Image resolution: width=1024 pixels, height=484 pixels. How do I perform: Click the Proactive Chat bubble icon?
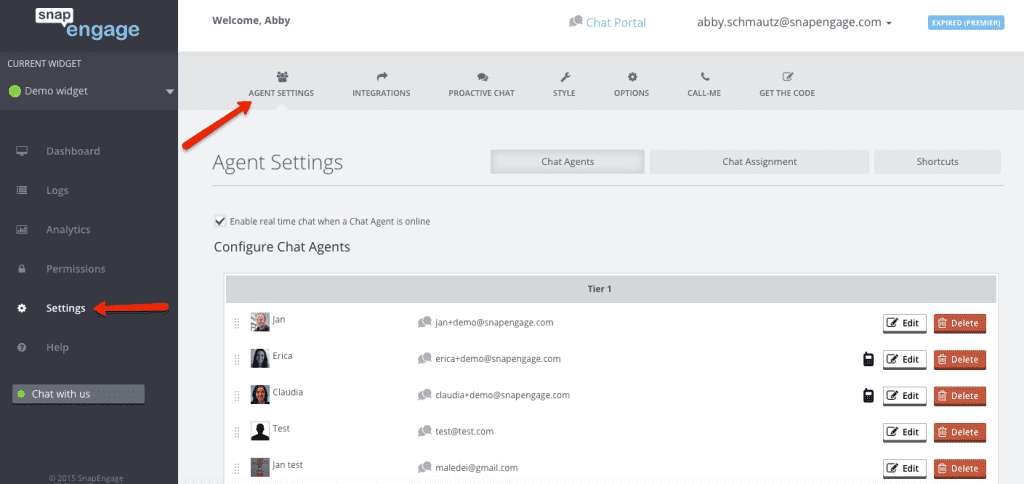point(482,77)
